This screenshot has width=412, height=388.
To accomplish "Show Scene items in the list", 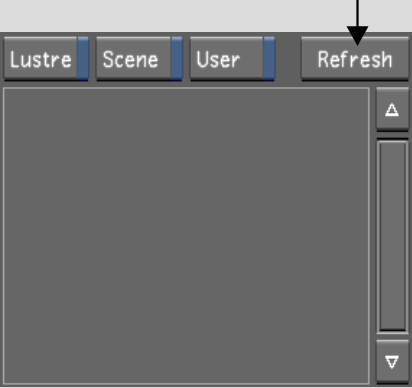I will click(139, 59).
